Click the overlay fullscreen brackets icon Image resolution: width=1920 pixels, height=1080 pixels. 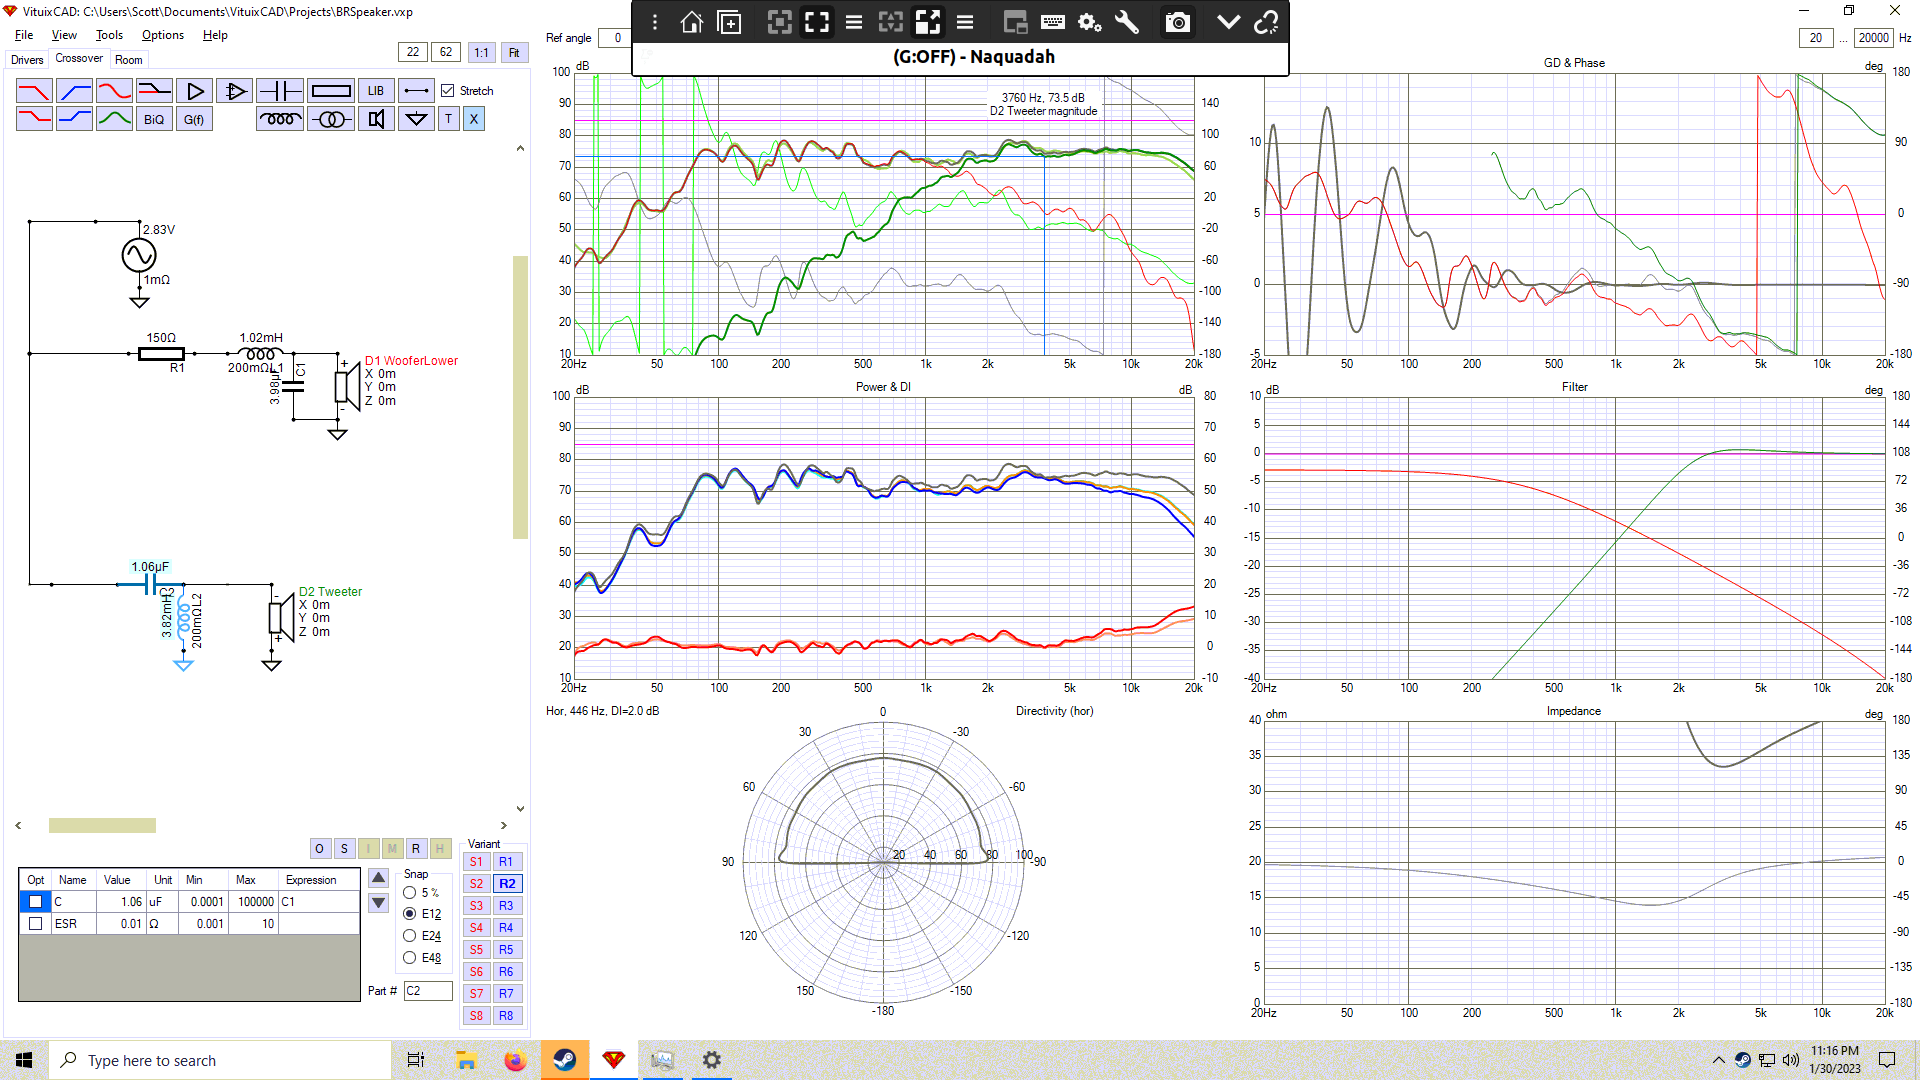[817, 23]
